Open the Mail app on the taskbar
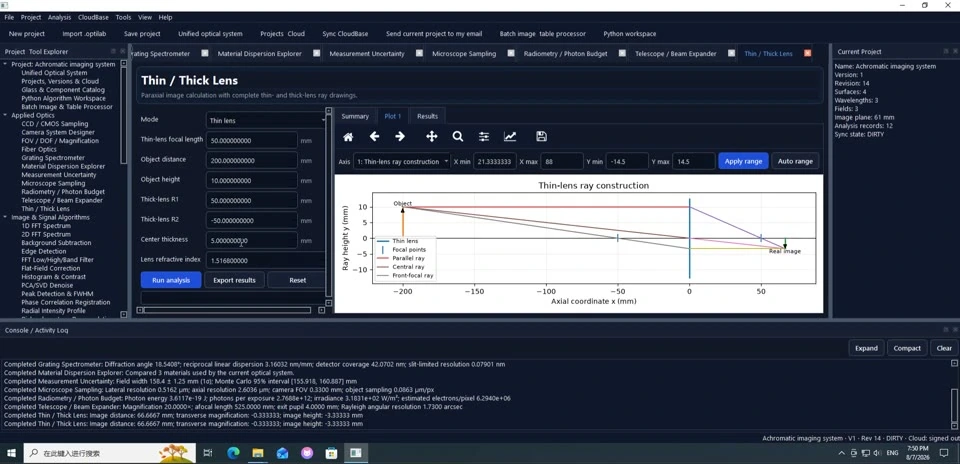Screen dimensions: 960x464 tap(282, 453)
